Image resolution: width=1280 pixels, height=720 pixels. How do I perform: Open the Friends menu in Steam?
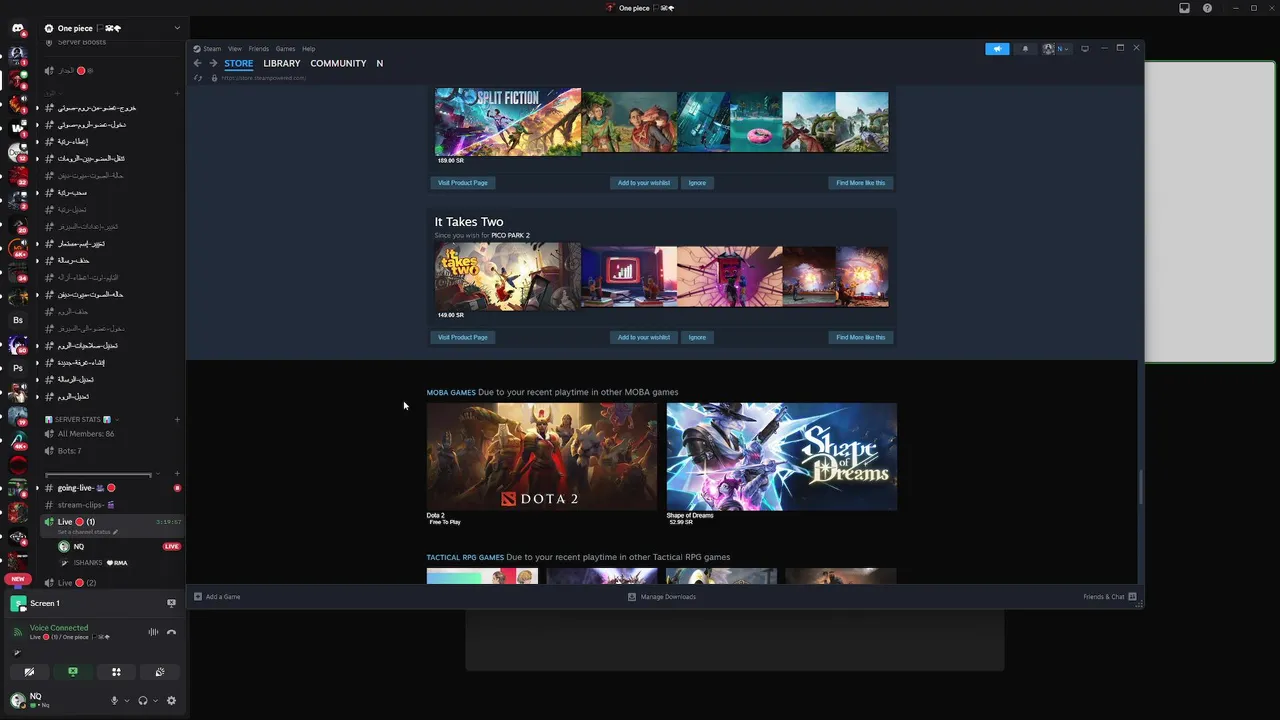pos(259,48)
